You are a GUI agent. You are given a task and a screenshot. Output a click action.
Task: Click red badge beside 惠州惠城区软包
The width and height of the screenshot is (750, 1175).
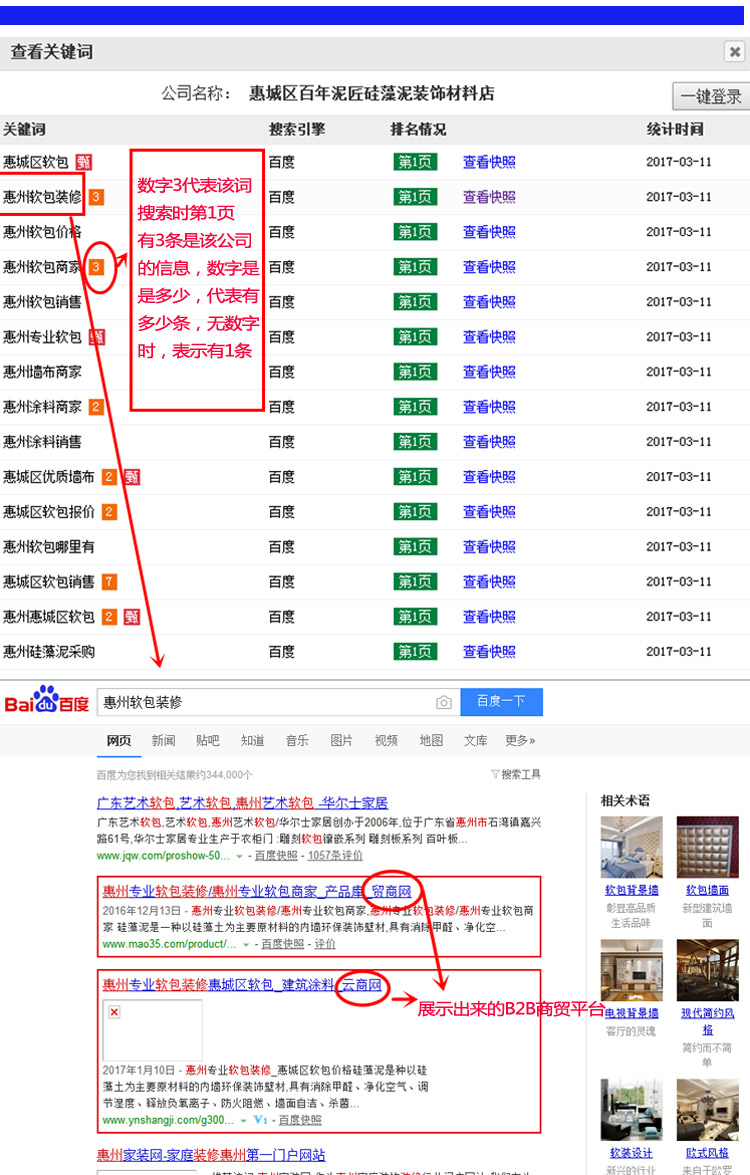[132, 617]
